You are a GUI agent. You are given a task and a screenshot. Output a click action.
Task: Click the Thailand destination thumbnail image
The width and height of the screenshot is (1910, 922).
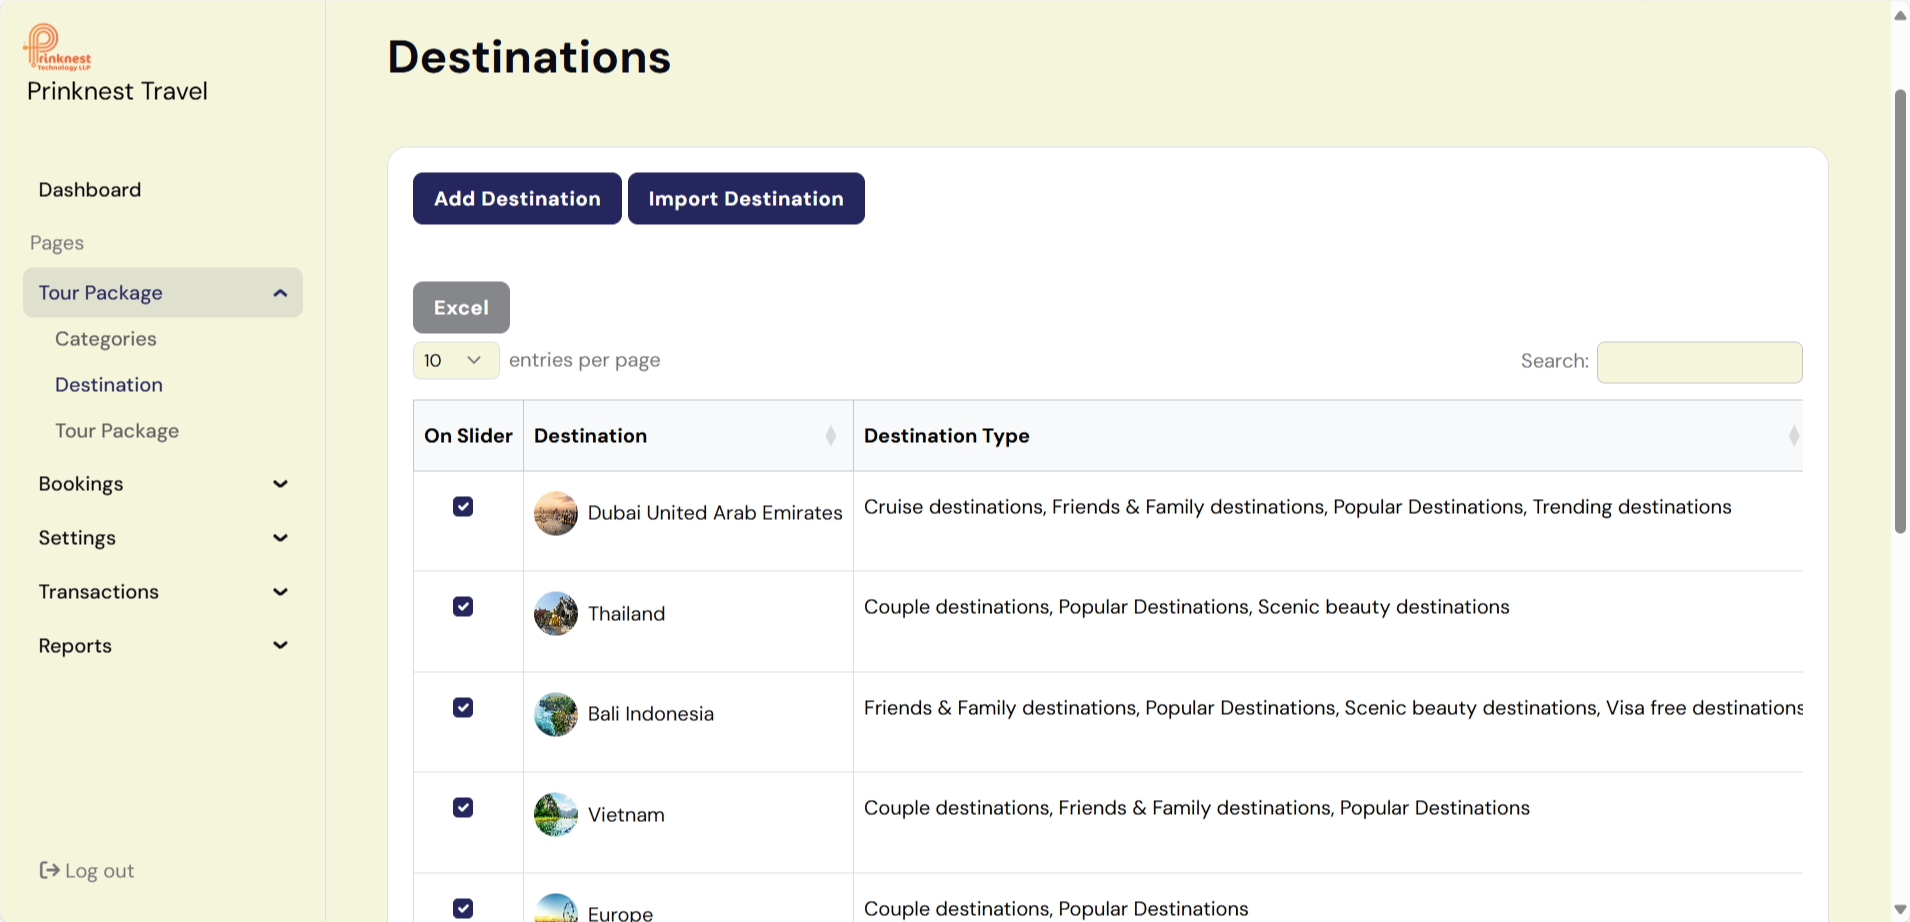click(x=556, y=614)
